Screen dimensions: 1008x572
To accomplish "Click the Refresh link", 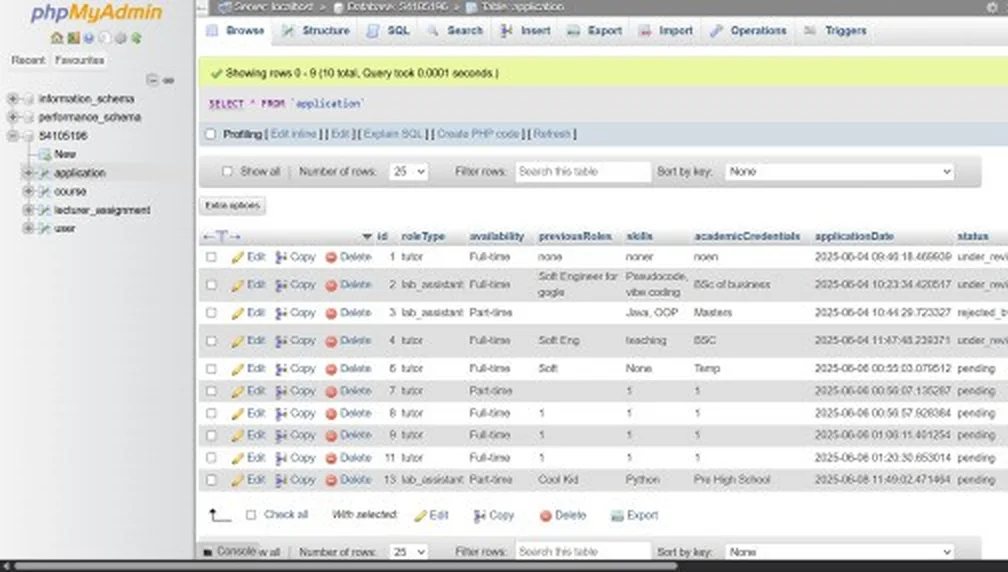I will [552, 134].
